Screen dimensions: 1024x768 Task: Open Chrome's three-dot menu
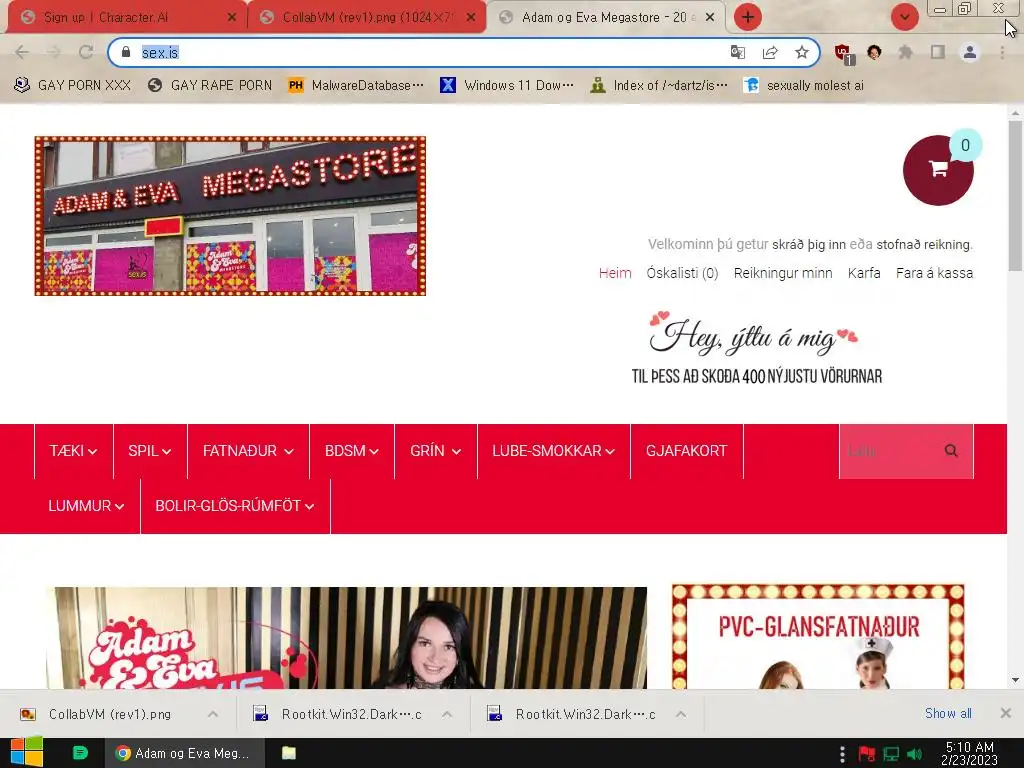tap(1002, 52)
